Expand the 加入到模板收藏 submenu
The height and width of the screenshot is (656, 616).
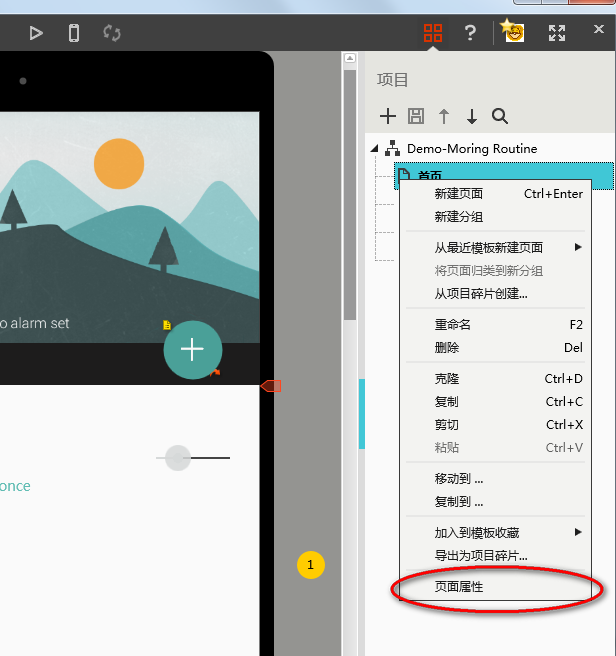[x=495, y=533]
